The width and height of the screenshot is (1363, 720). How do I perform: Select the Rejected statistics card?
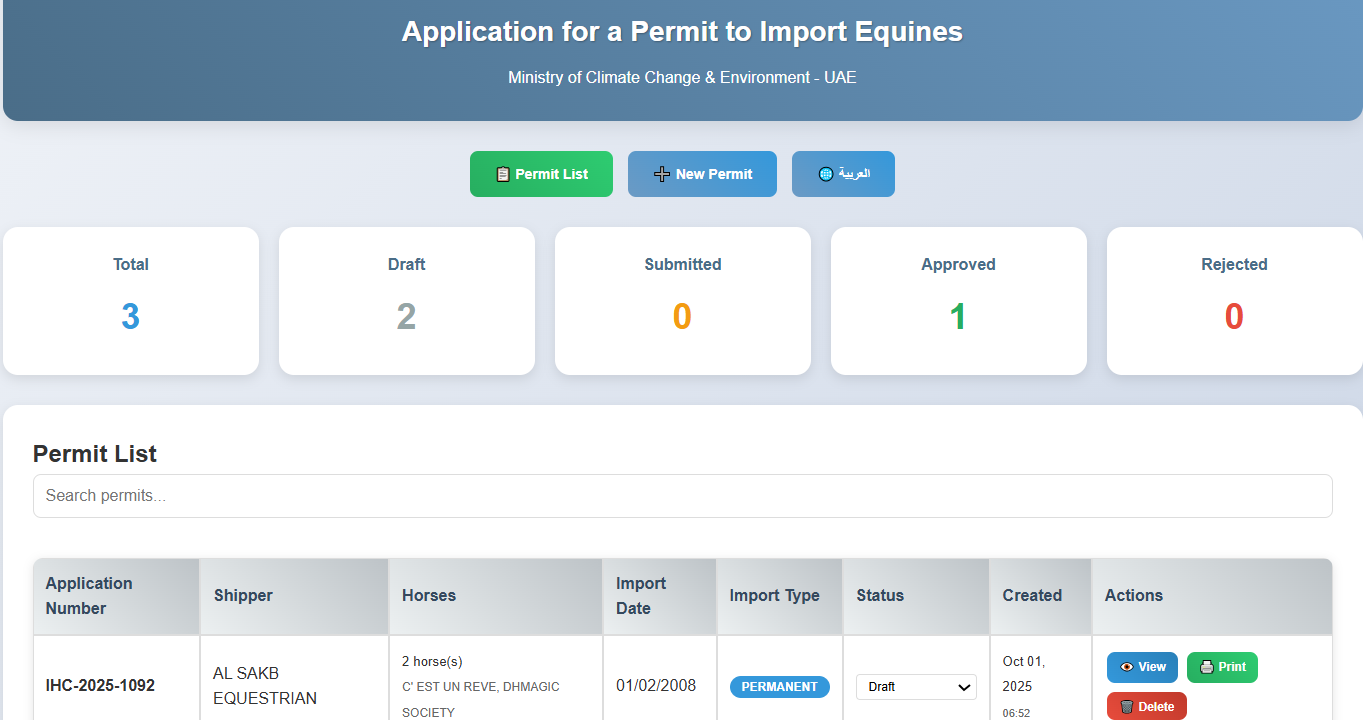(x=1233, y=300)
